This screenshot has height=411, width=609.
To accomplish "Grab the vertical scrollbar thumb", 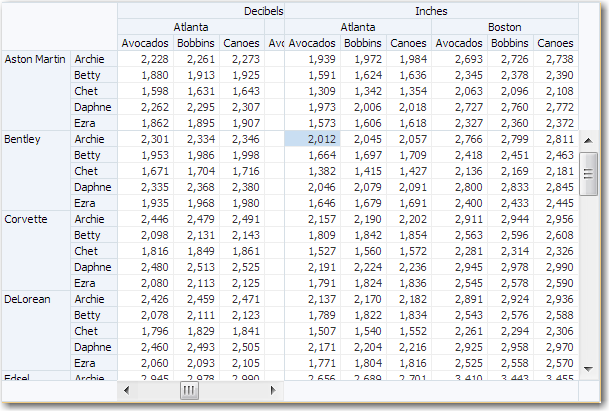I will coord(588,174).
